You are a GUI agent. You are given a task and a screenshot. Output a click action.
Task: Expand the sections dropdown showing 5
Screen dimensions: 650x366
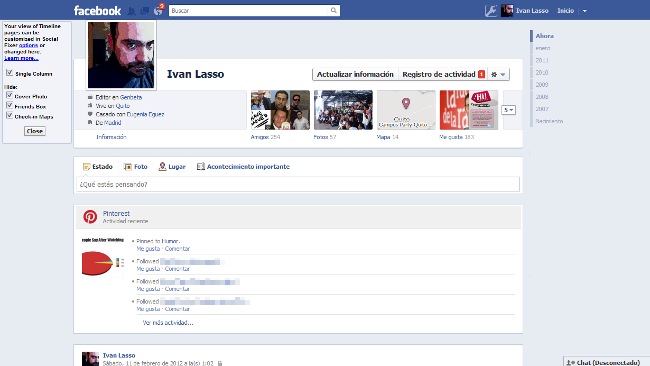[508, 110]
